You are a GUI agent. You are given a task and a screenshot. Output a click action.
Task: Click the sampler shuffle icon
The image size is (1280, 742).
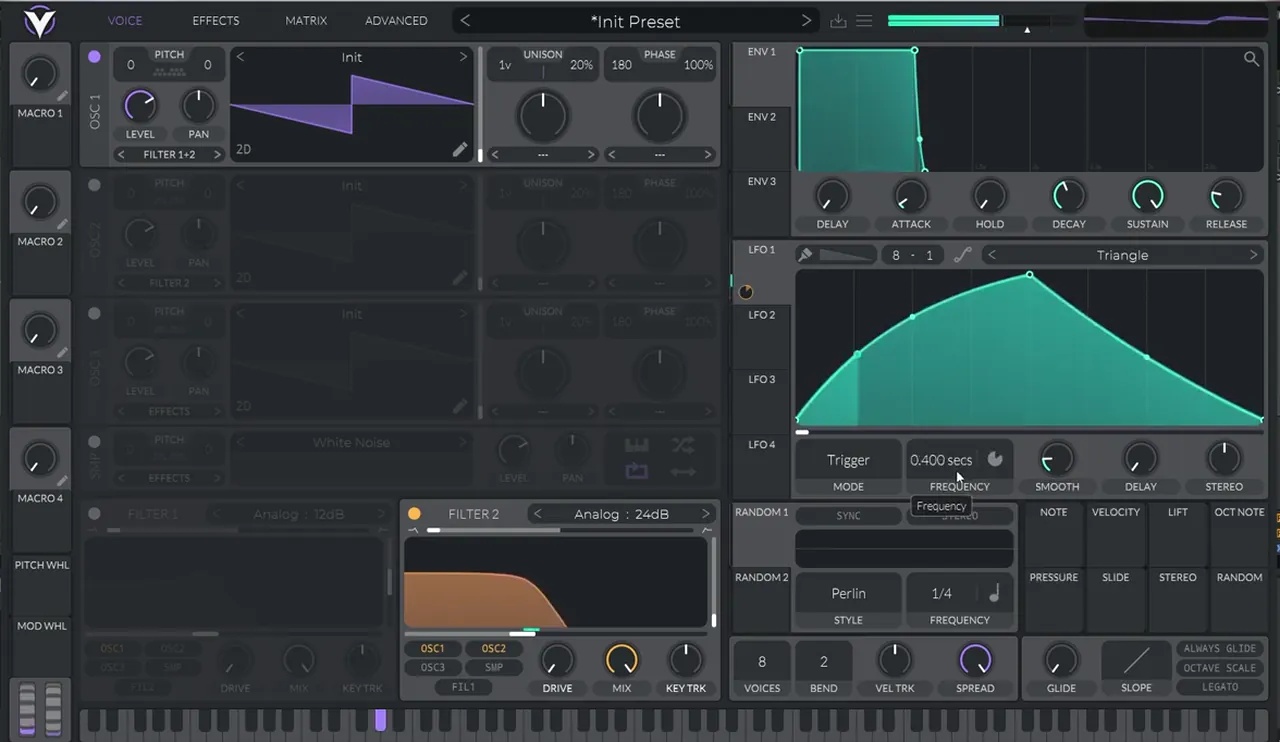point(683,446)
